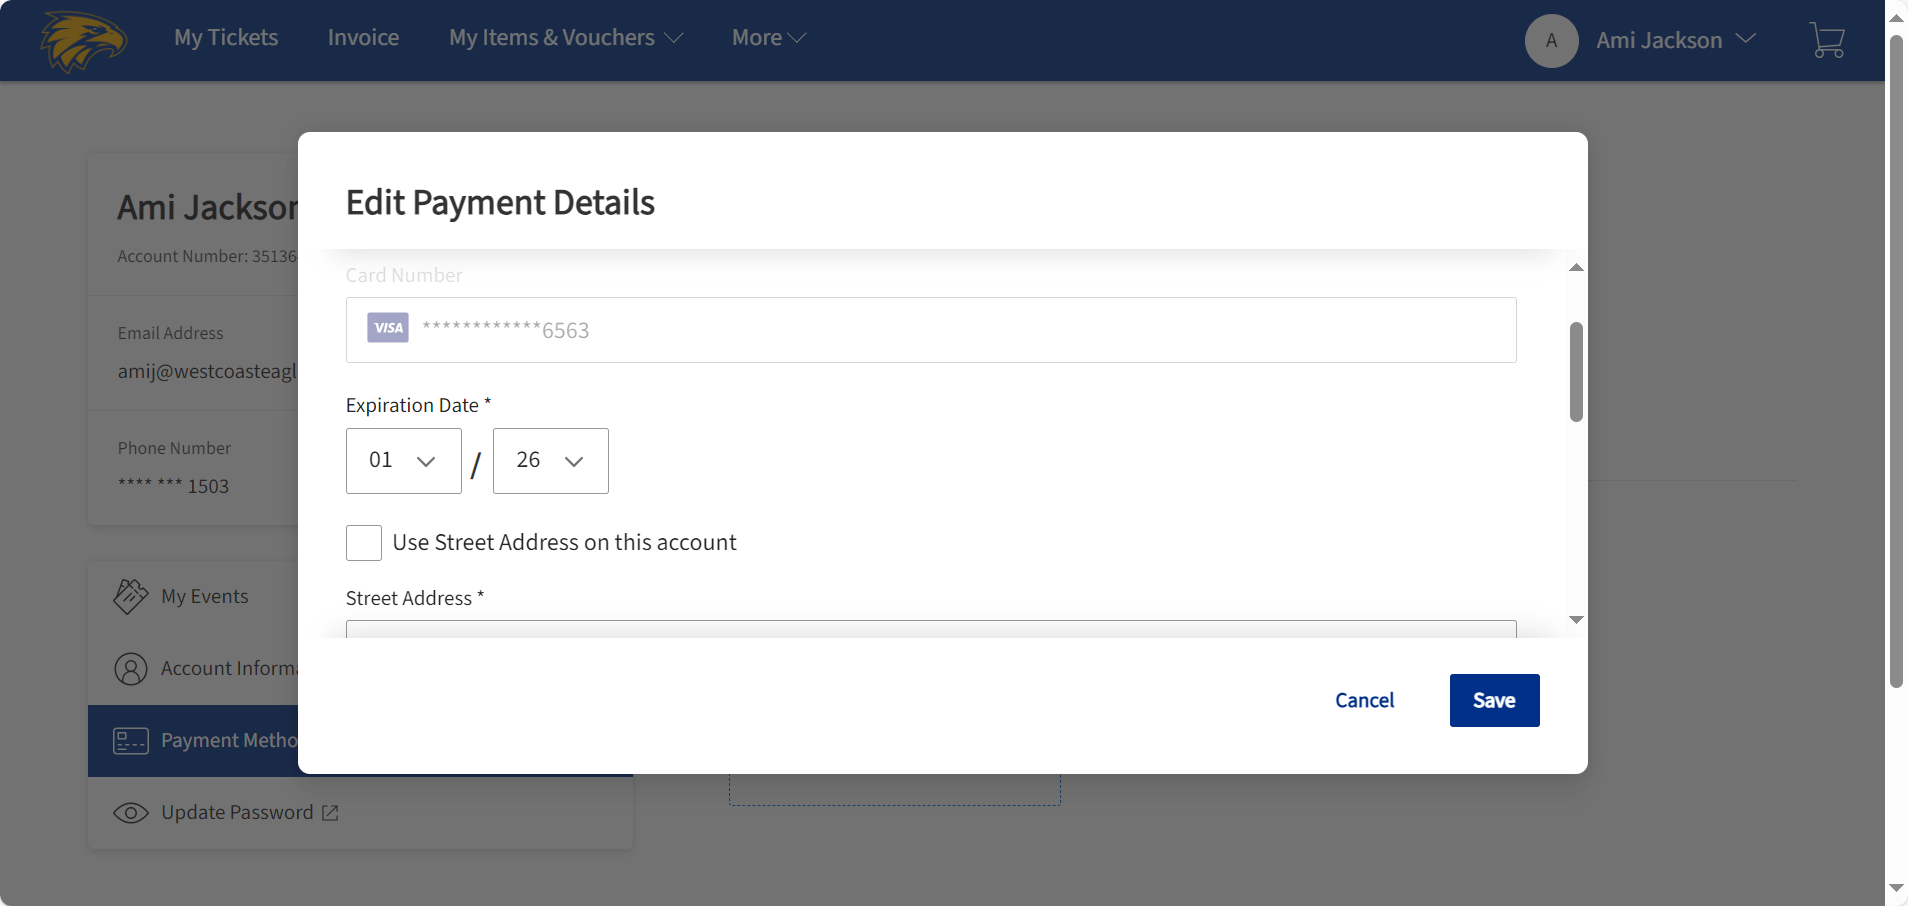
Task: Click the Street Address input field
Action: pos(930,632)
